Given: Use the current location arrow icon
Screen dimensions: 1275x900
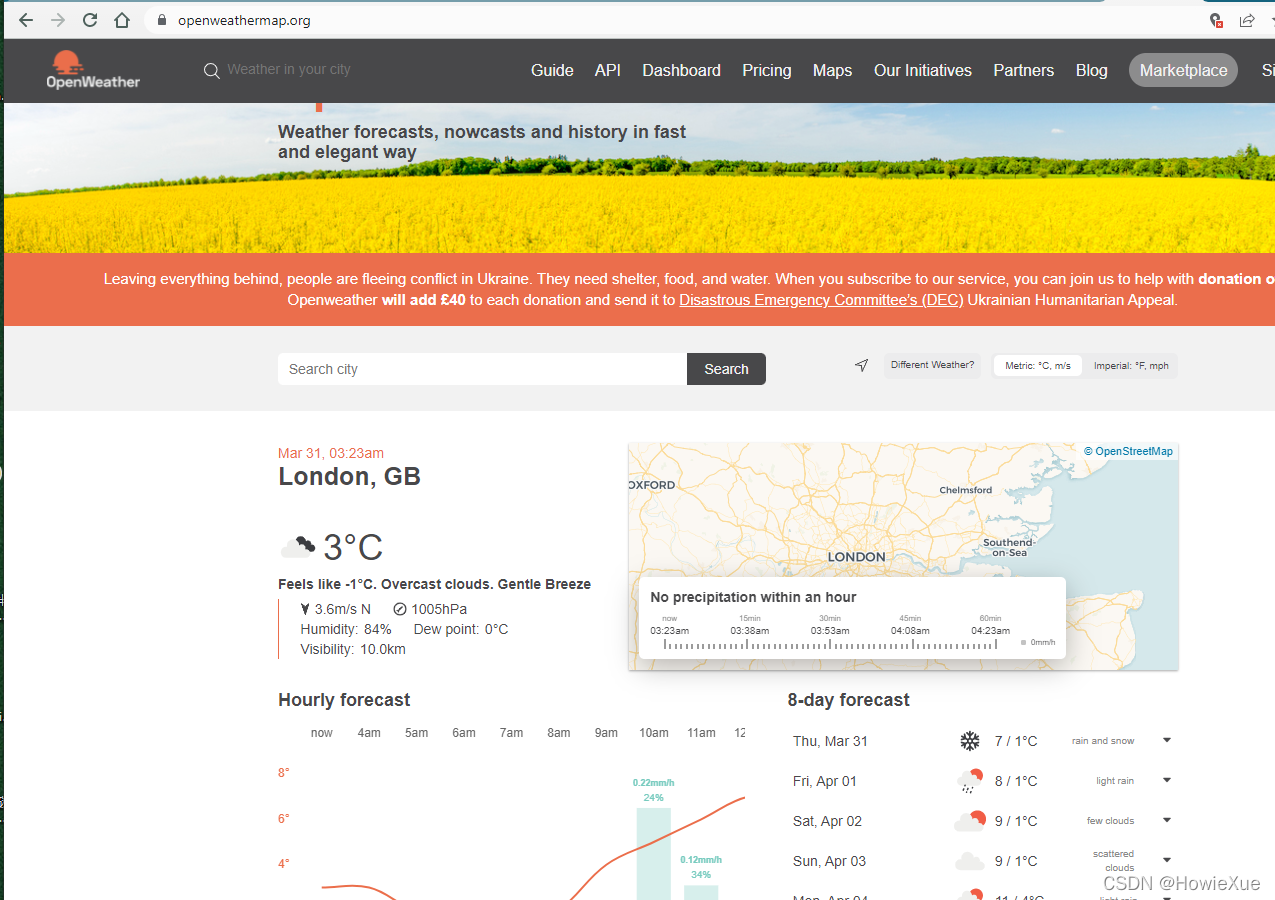Looking at the screenshot, I should coord(862,366).
